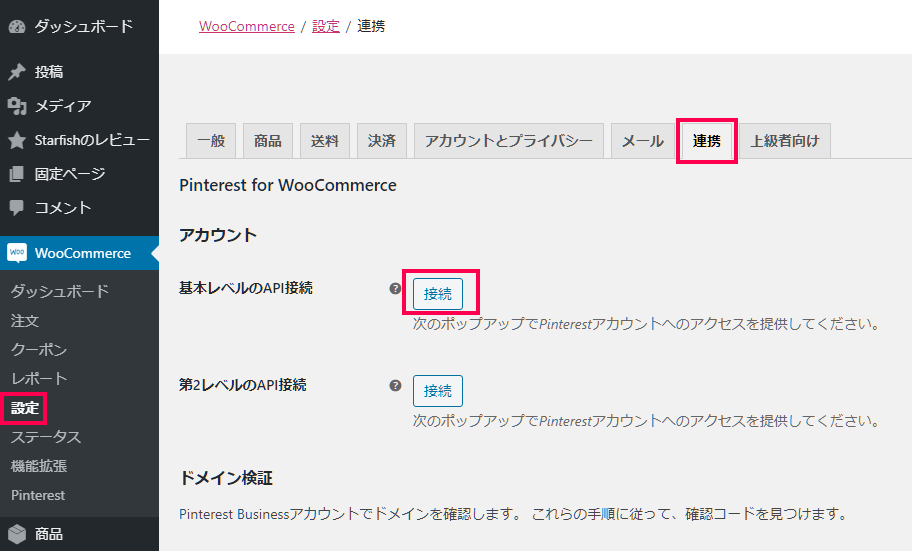This screenshot has width=912, height=551.
Task: Open the アカウントとプライバシー tab
Action: [x=508, y=140]
